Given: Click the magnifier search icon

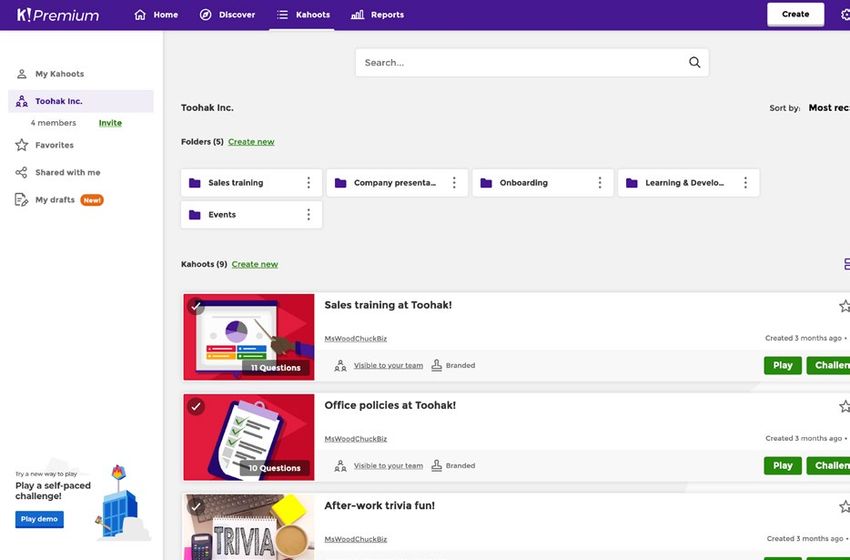Looking at the screenshot, I should coord(694,62).
